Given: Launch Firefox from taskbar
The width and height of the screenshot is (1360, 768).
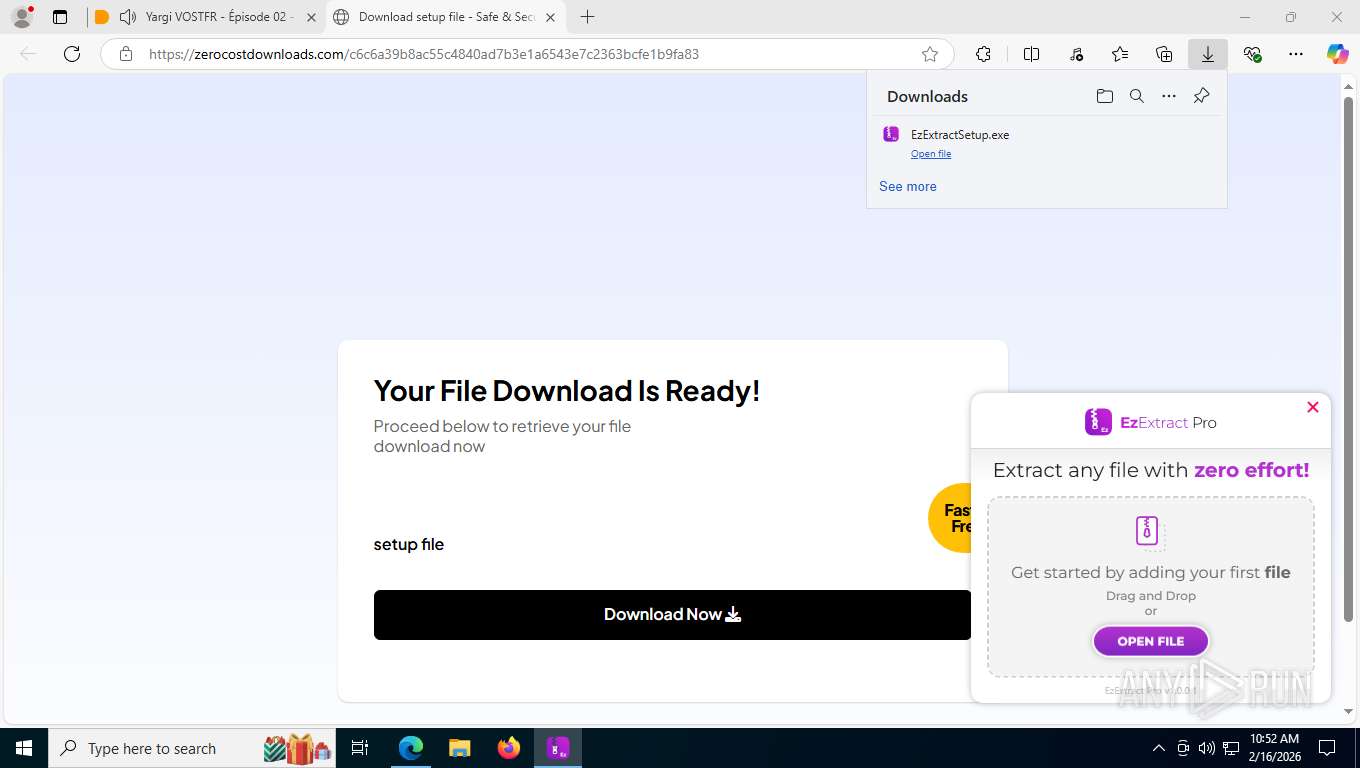Looking at the screenshot, I should coord(509,748).
